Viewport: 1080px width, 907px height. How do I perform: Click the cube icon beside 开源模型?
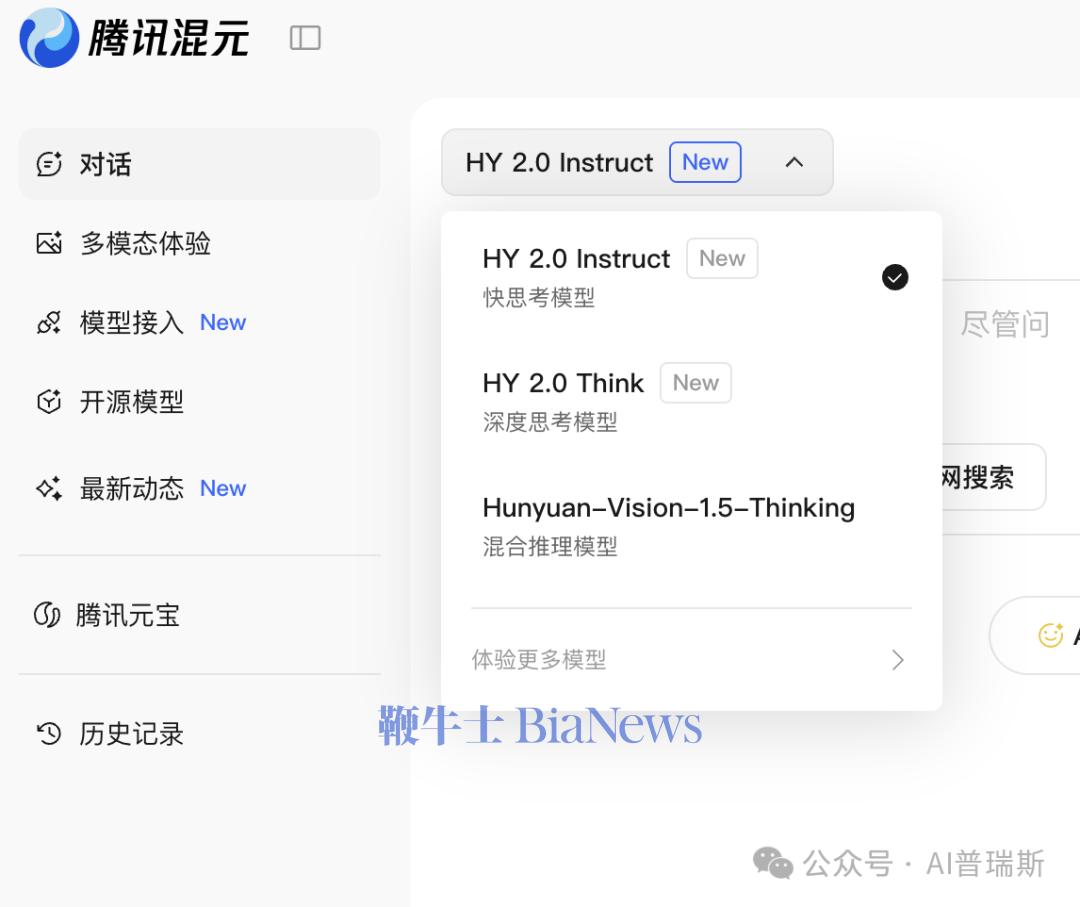click(x=49, y=402)
